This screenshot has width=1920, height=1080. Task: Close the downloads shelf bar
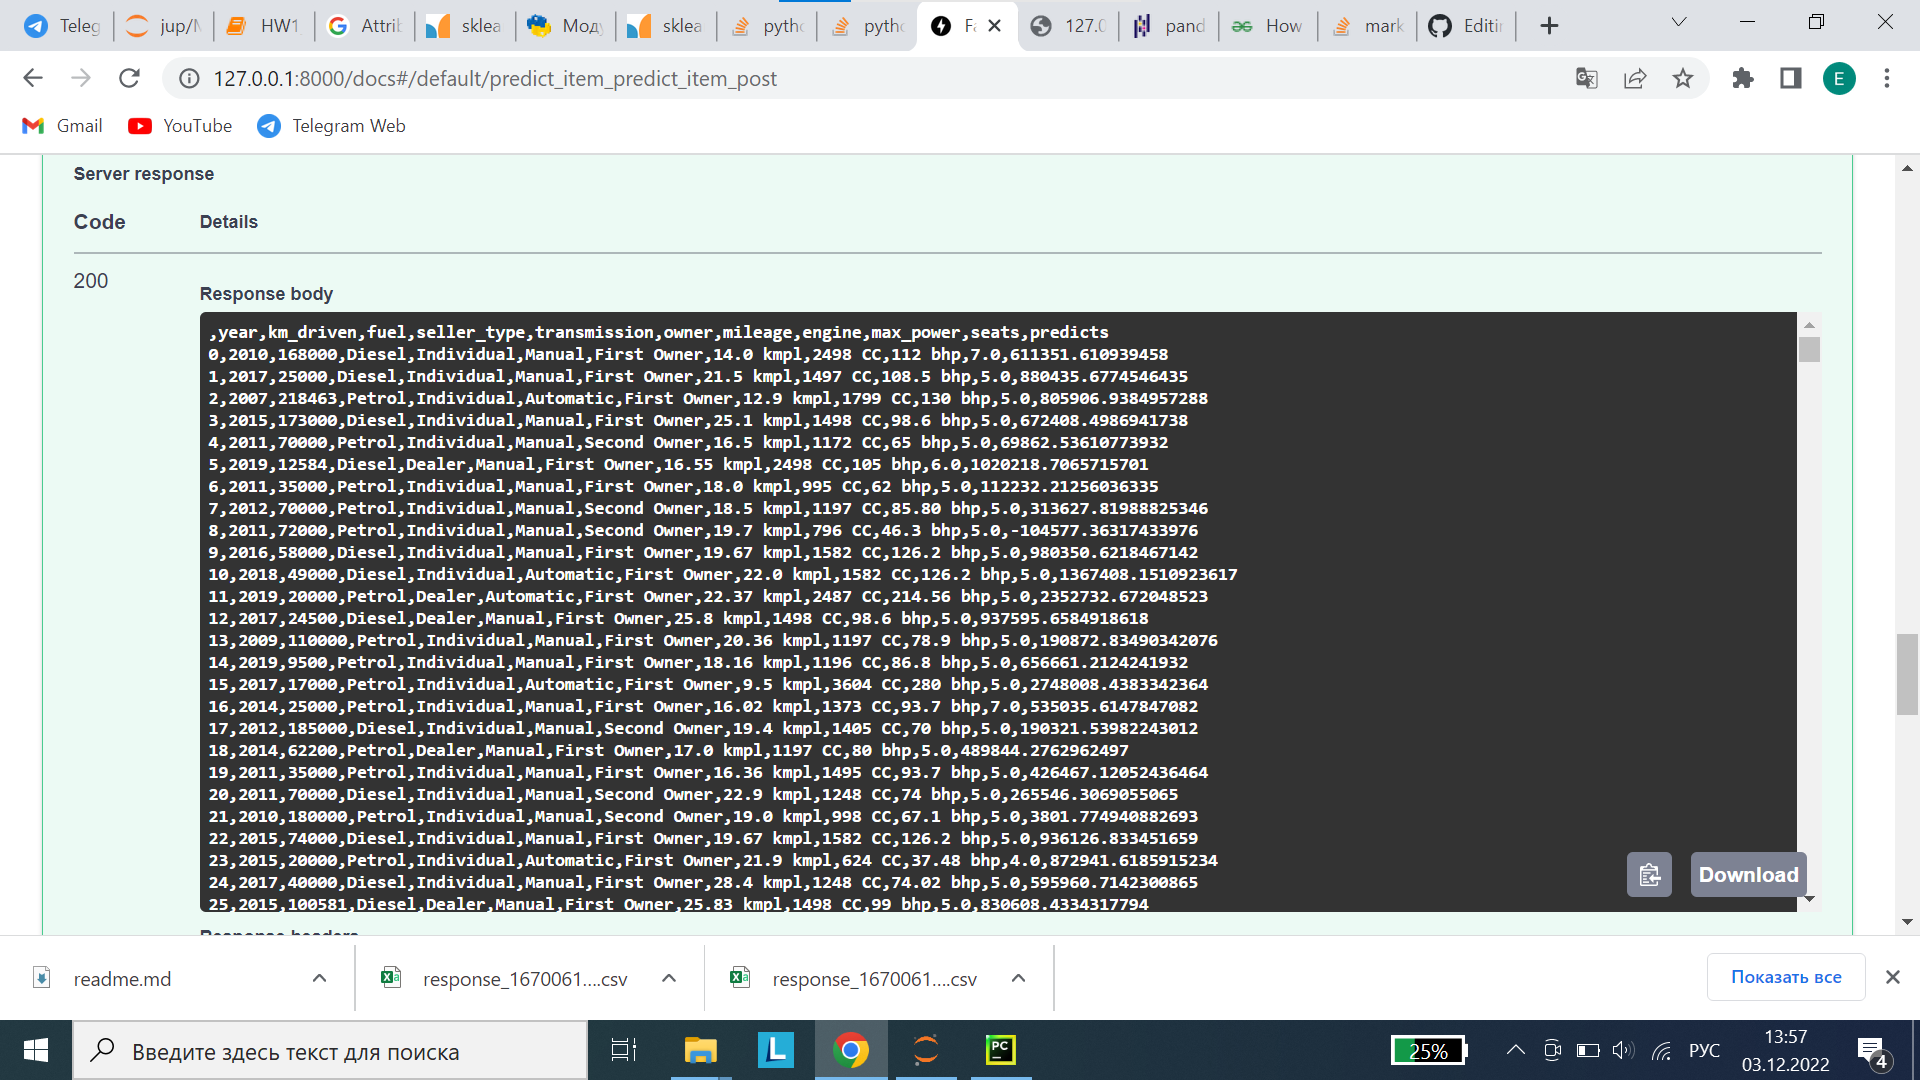(1892, 977)
